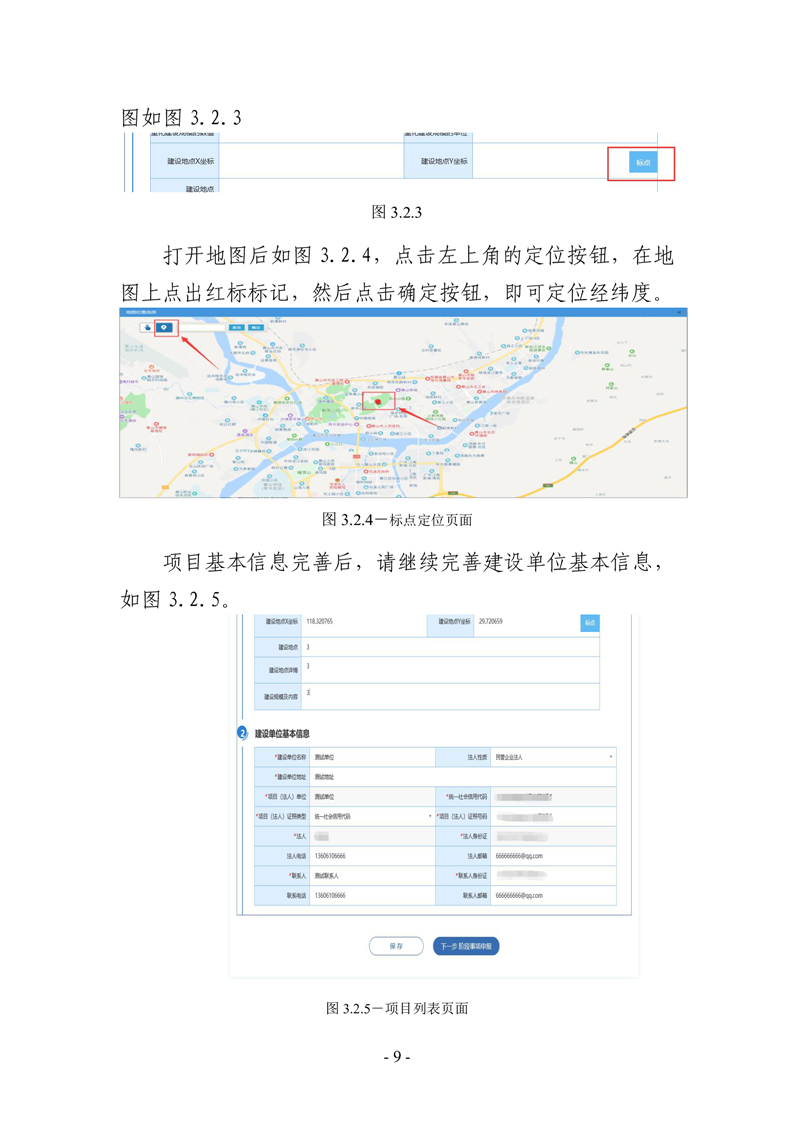Click the caption 图 3.2.4—标点定位页面
The height and width of the screenshot is (1122, 793).
click(396, 519)
